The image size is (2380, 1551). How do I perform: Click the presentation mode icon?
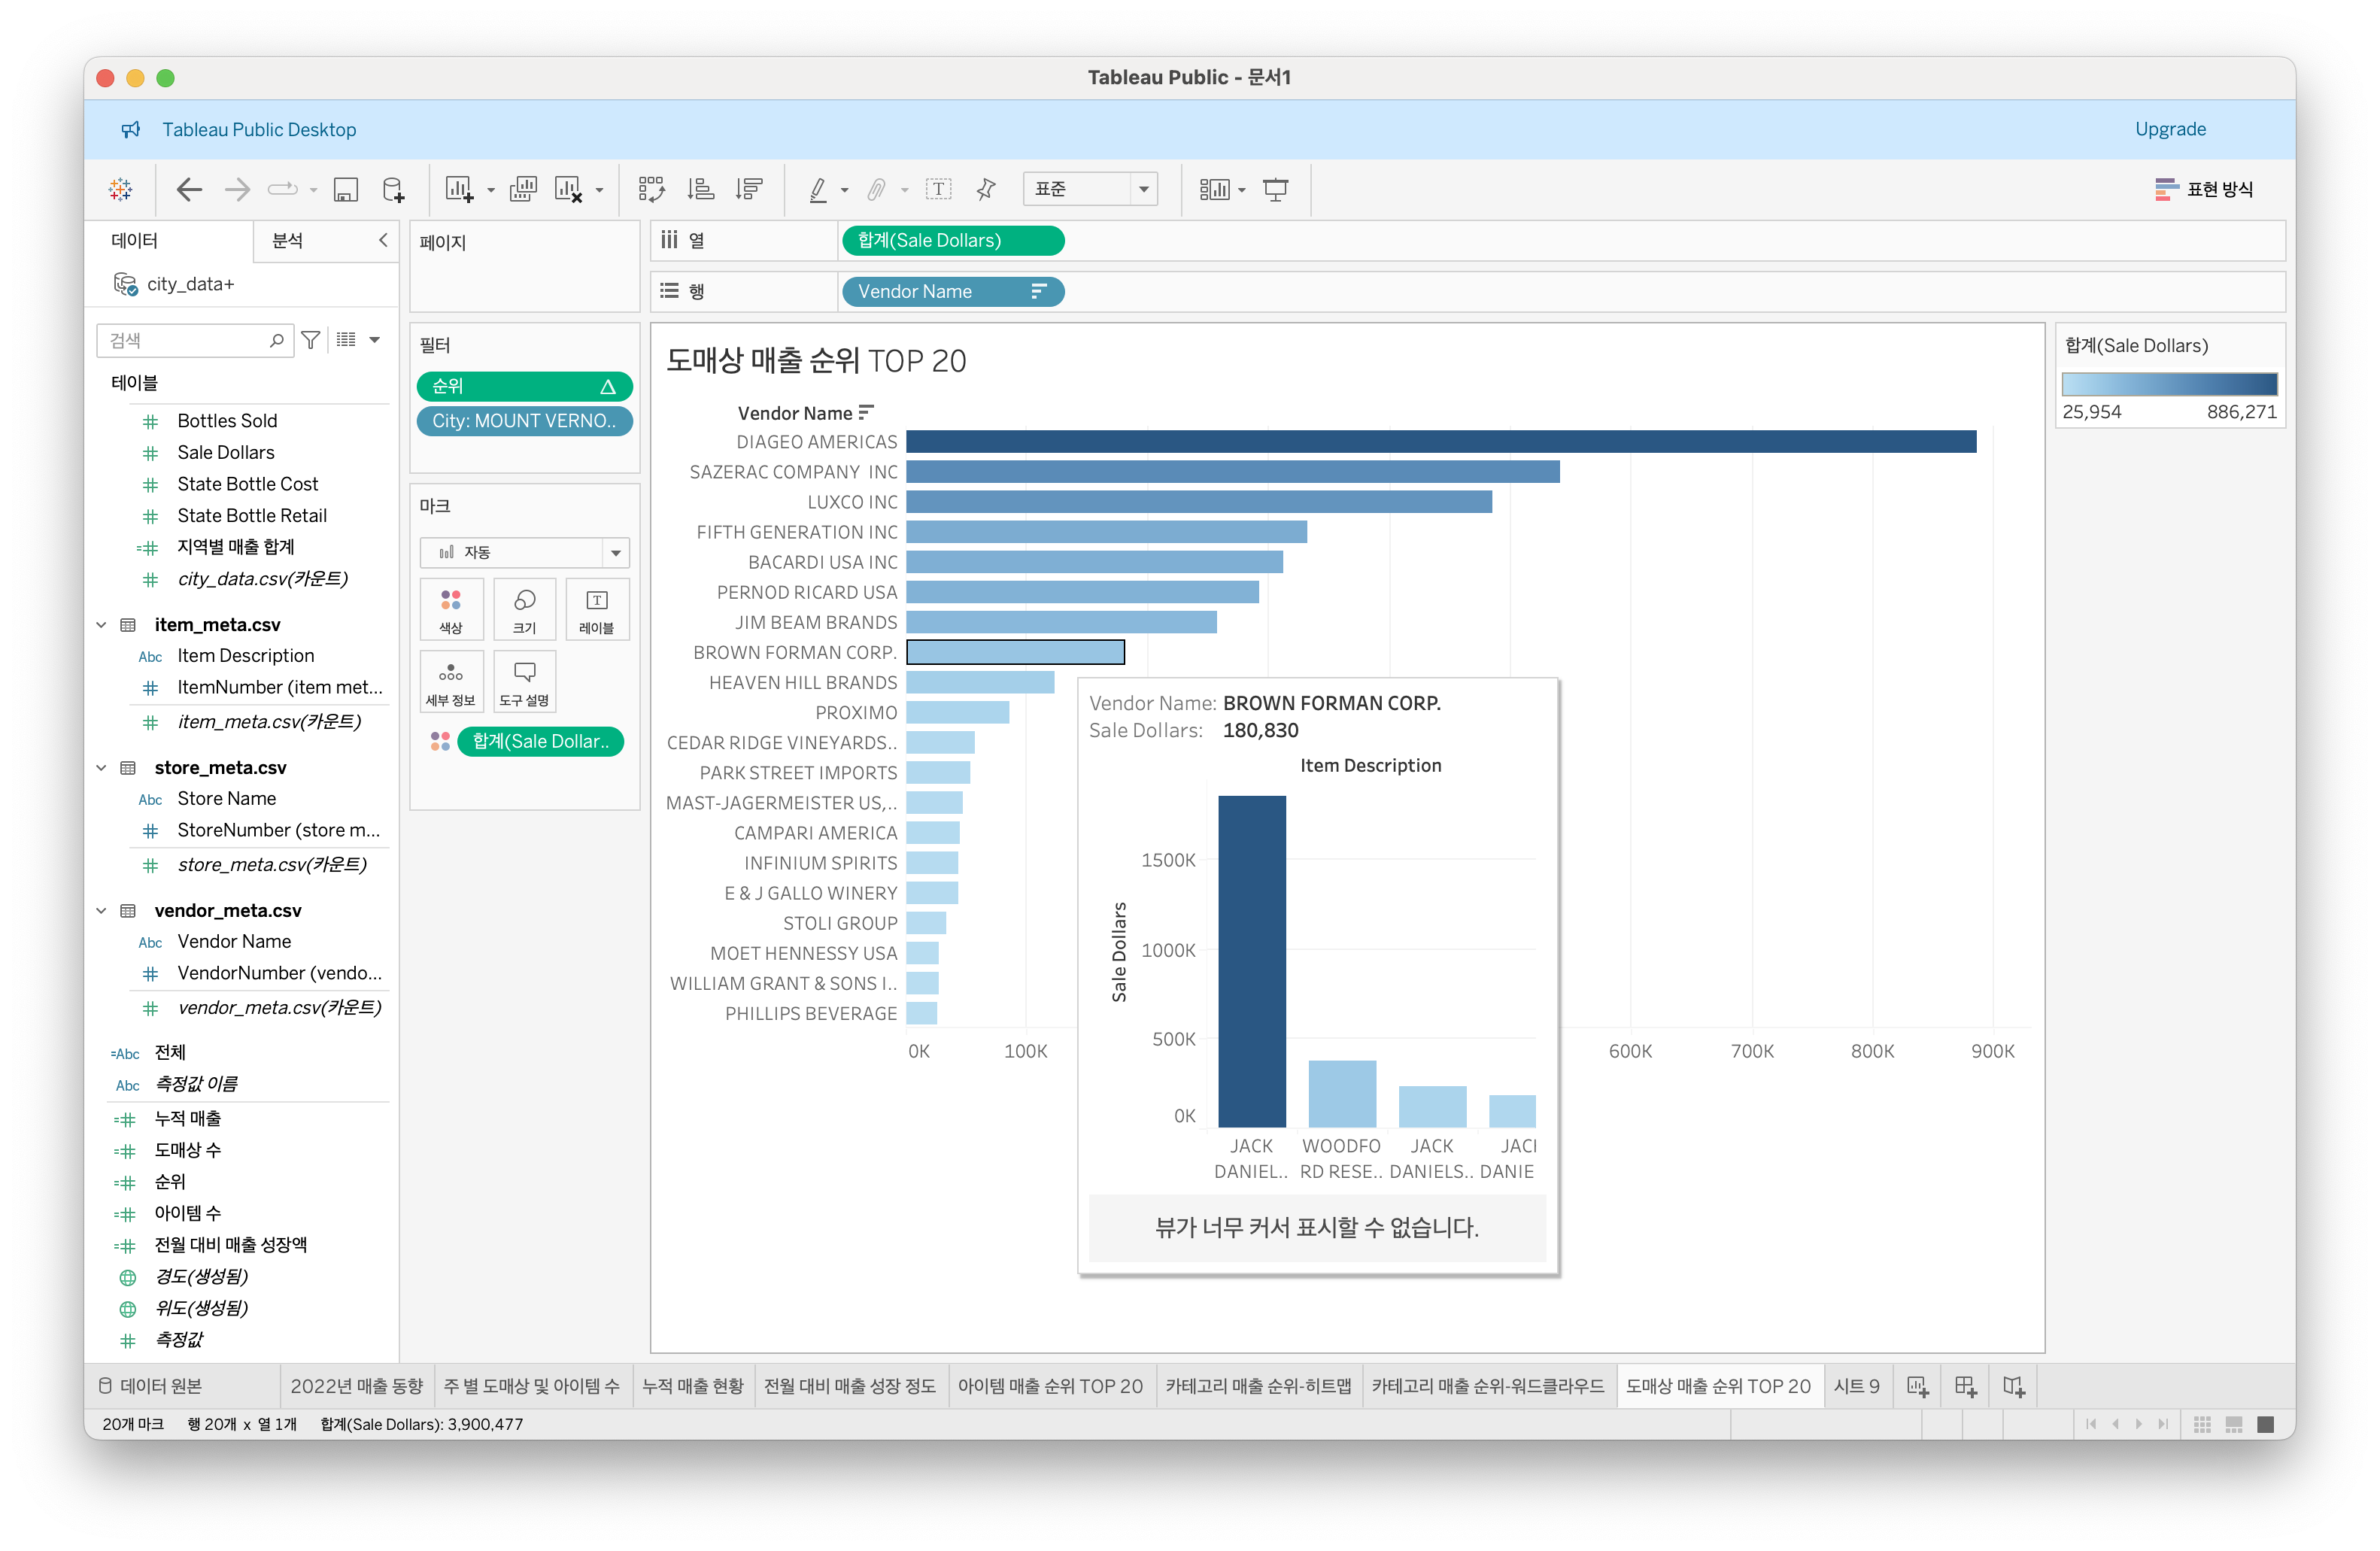(x=1275, y=189)
